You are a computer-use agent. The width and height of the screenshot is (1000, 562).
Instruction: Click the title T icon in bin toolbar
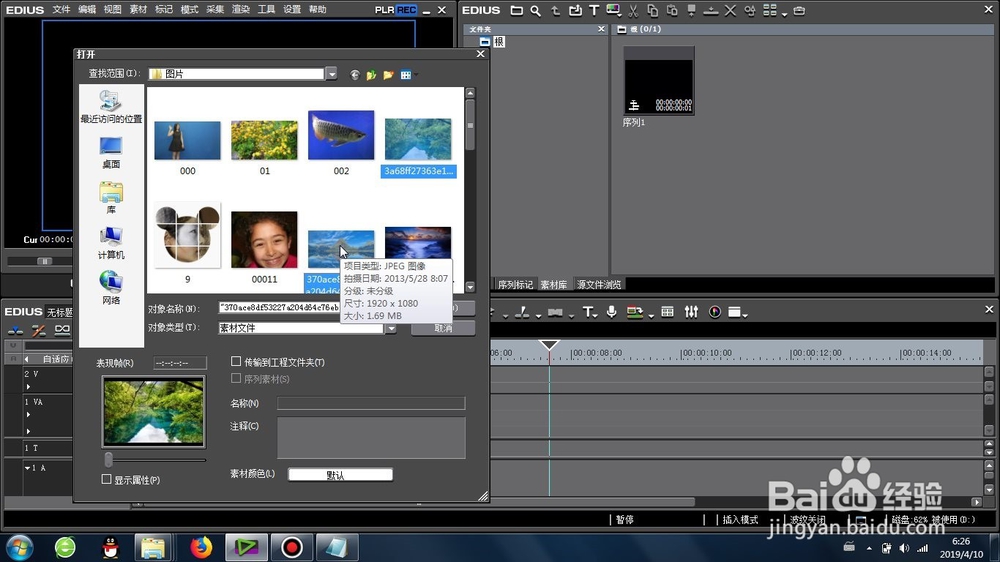(x=594, y=11)
